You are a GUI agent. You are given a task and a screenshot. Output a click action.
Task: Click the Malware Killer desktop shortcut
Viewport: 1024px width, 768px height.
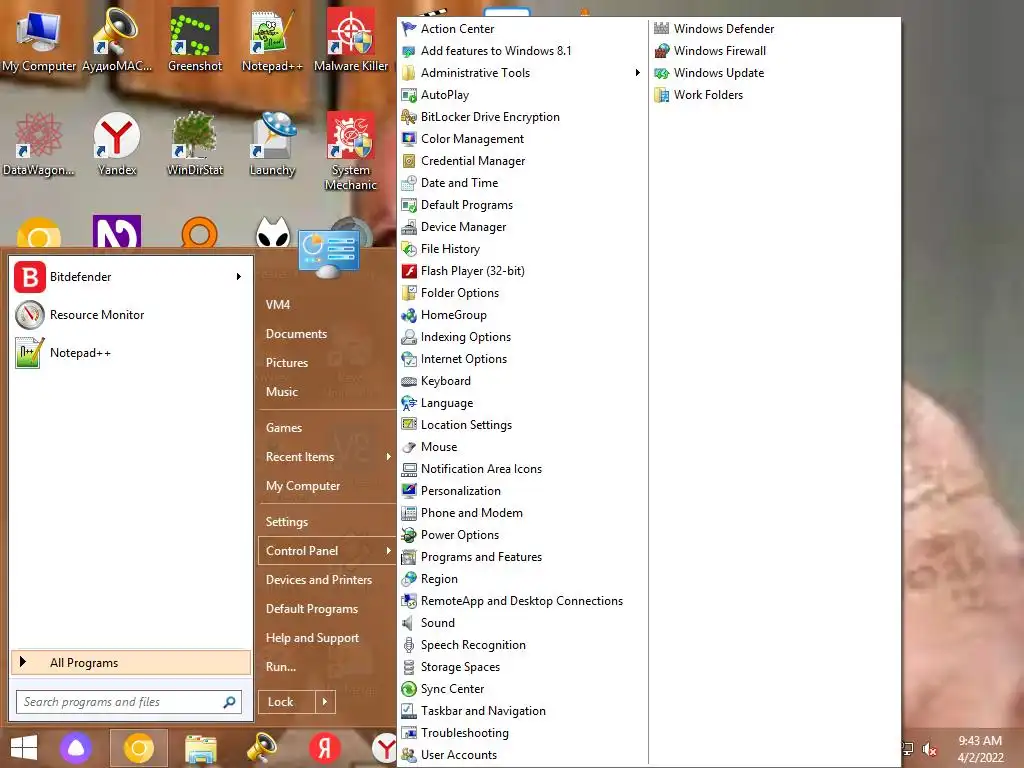351,39
